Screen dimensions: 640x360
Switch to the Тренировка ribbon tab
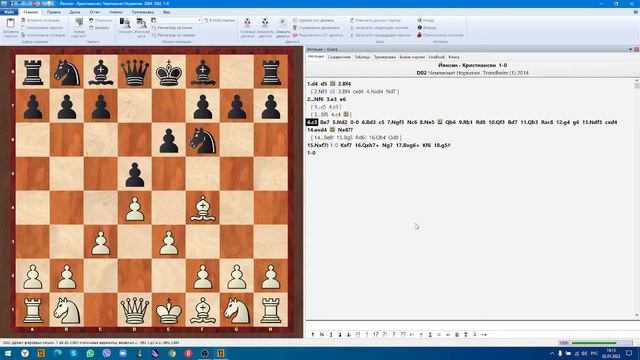142,12
